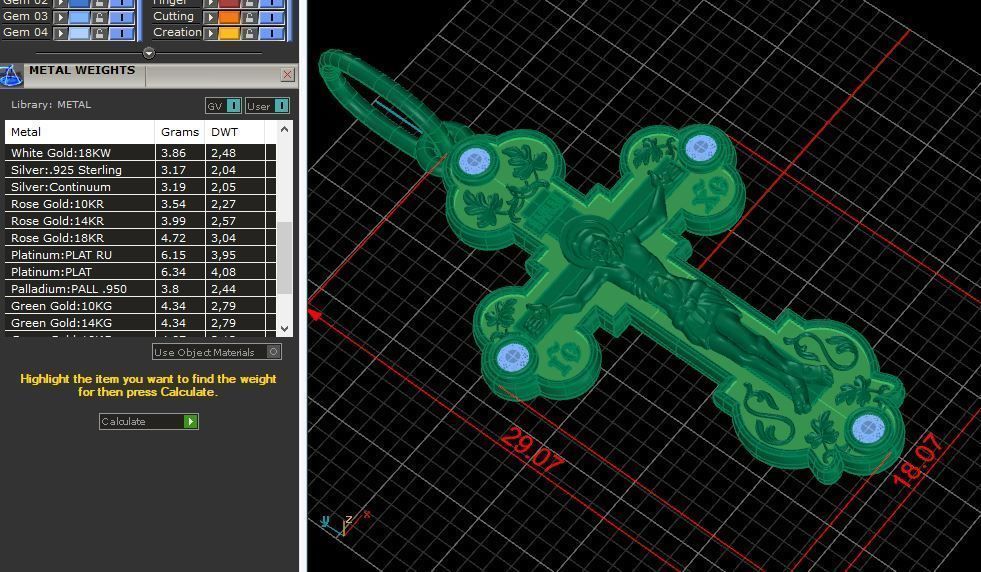
Task: Expand the layers panel with the round down arrow
Action: pos(148,53)
